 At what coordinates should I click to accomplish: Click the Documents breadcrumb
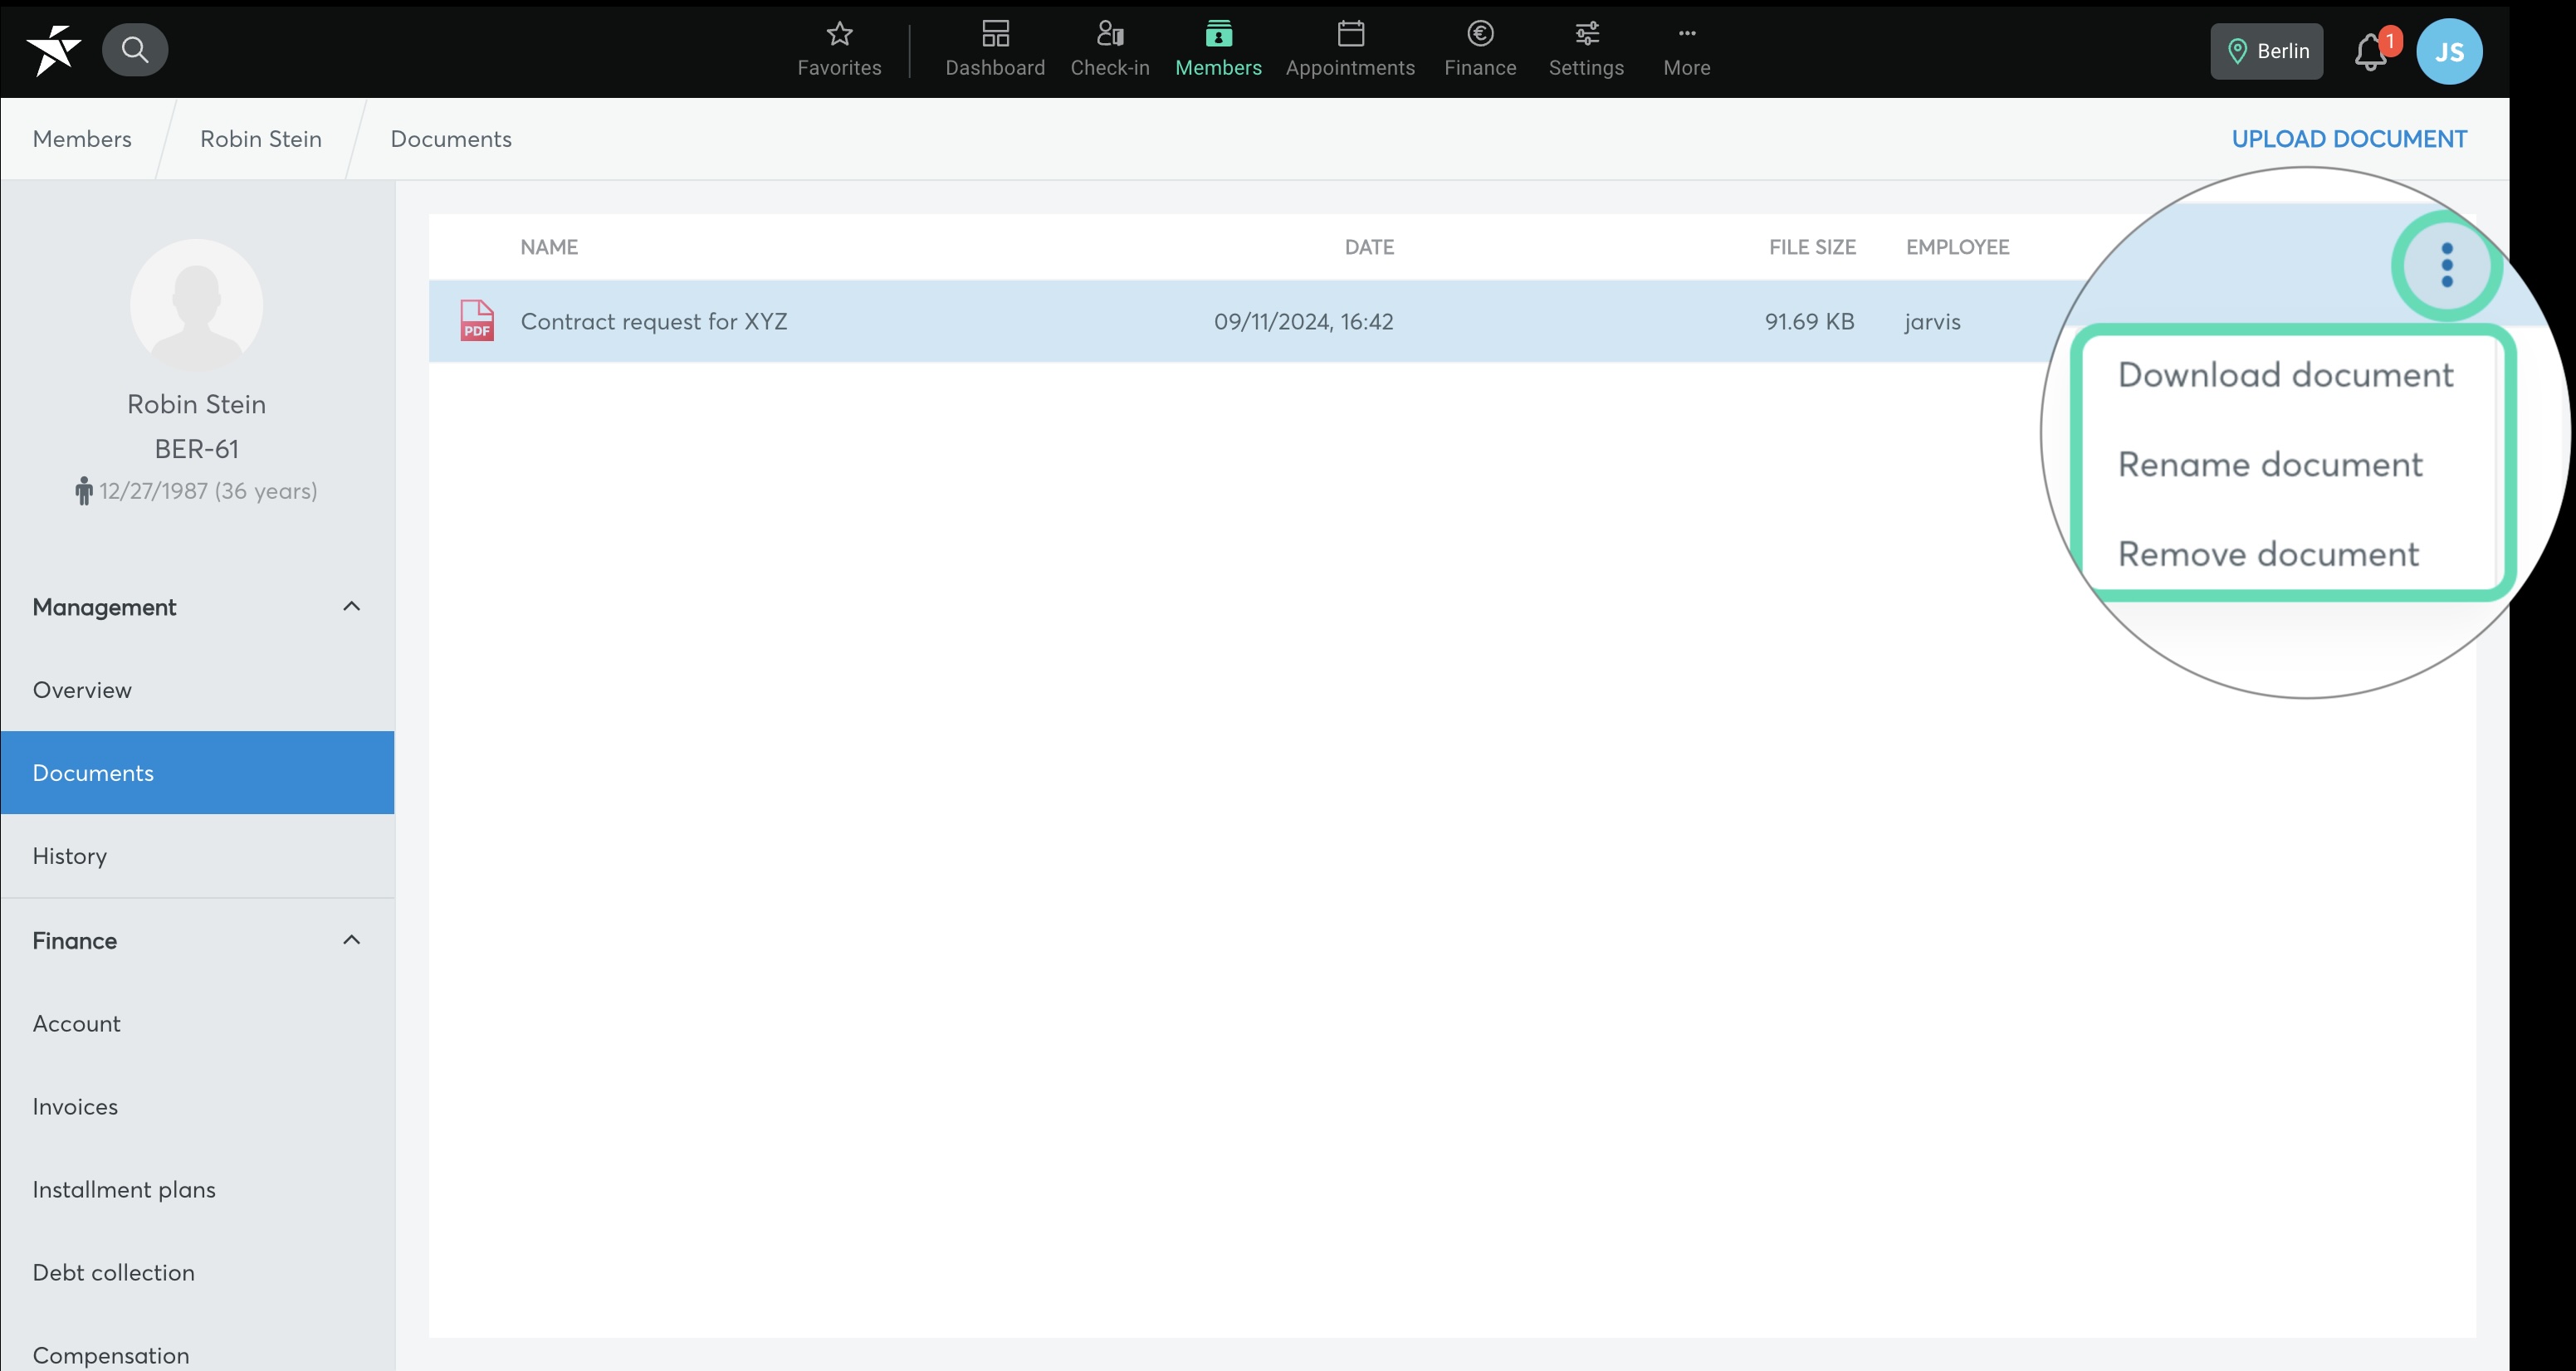pyautogui.click(x=451, y=139)
